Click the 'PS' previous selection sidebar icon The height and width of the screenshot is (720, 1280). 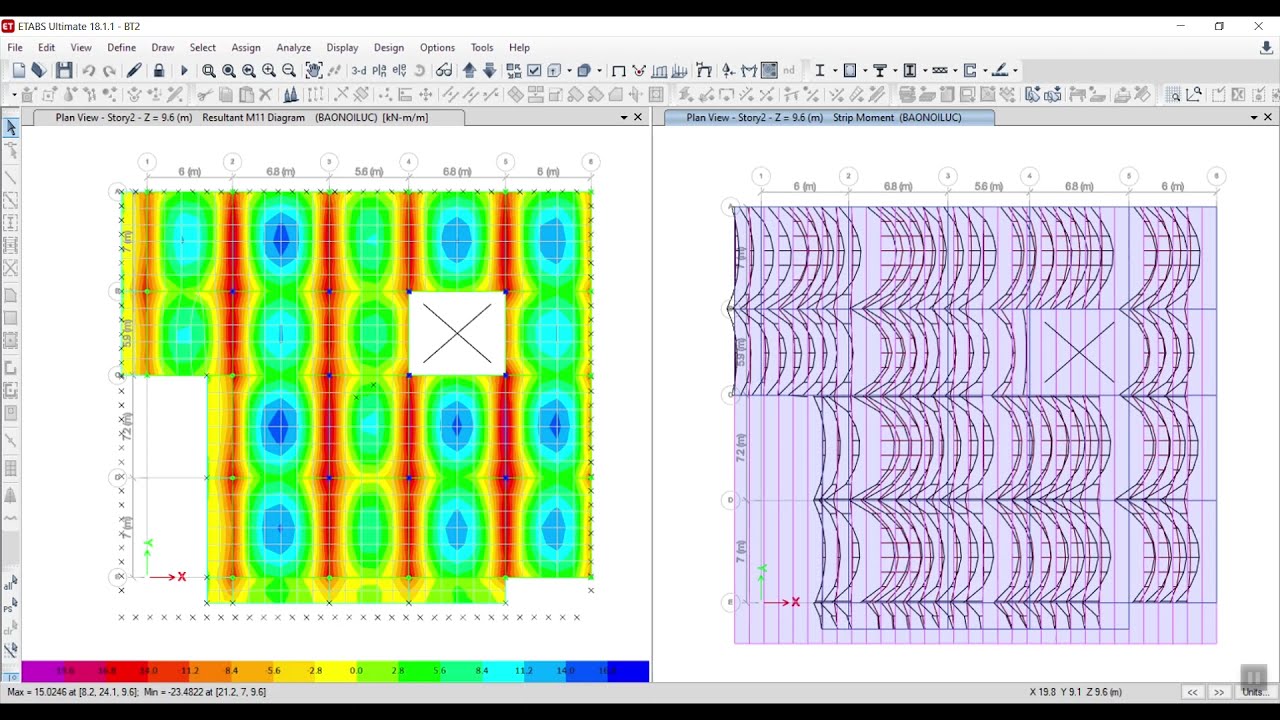pos(11,606)
